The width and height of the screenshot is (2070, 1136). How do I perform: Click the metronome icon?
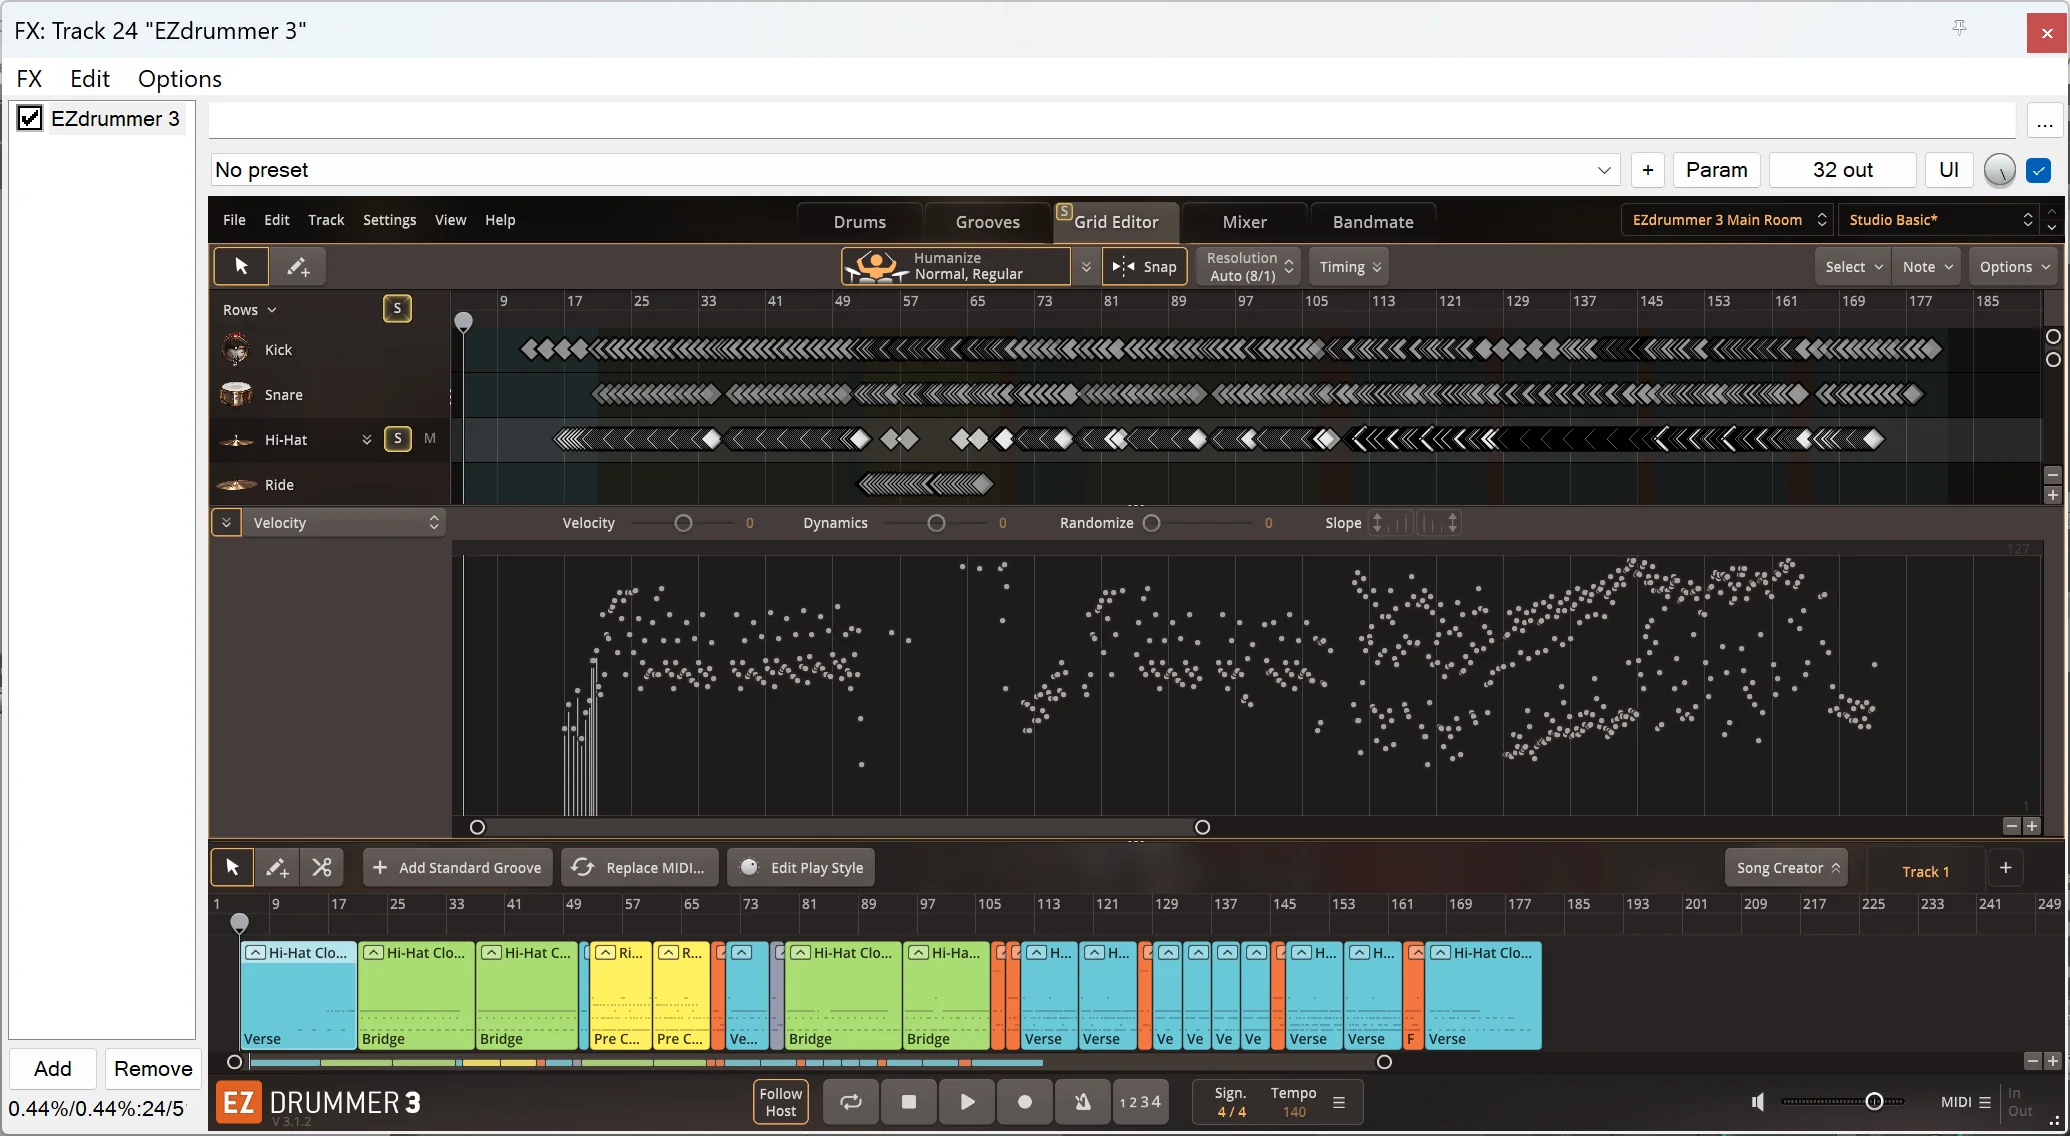pos(1083,1101)
